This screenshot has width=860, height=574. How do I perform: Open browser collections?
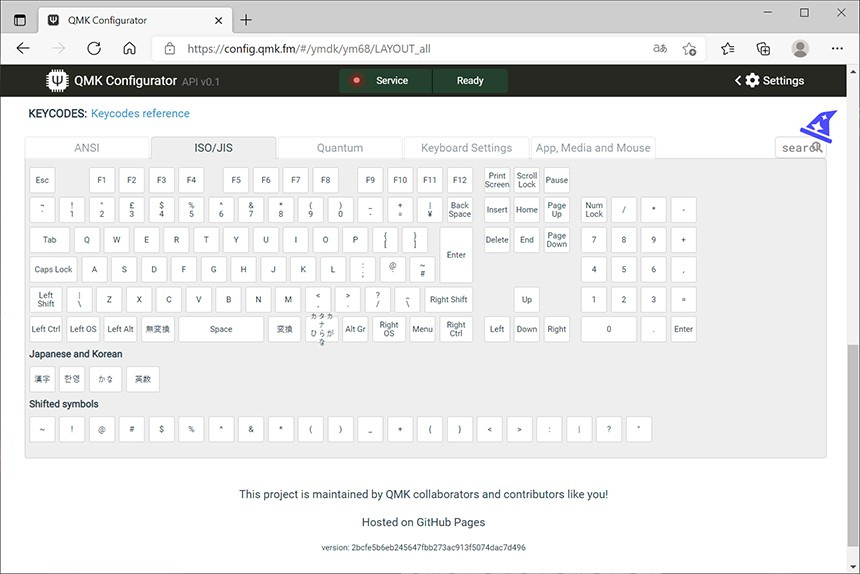tap(763, 48)
